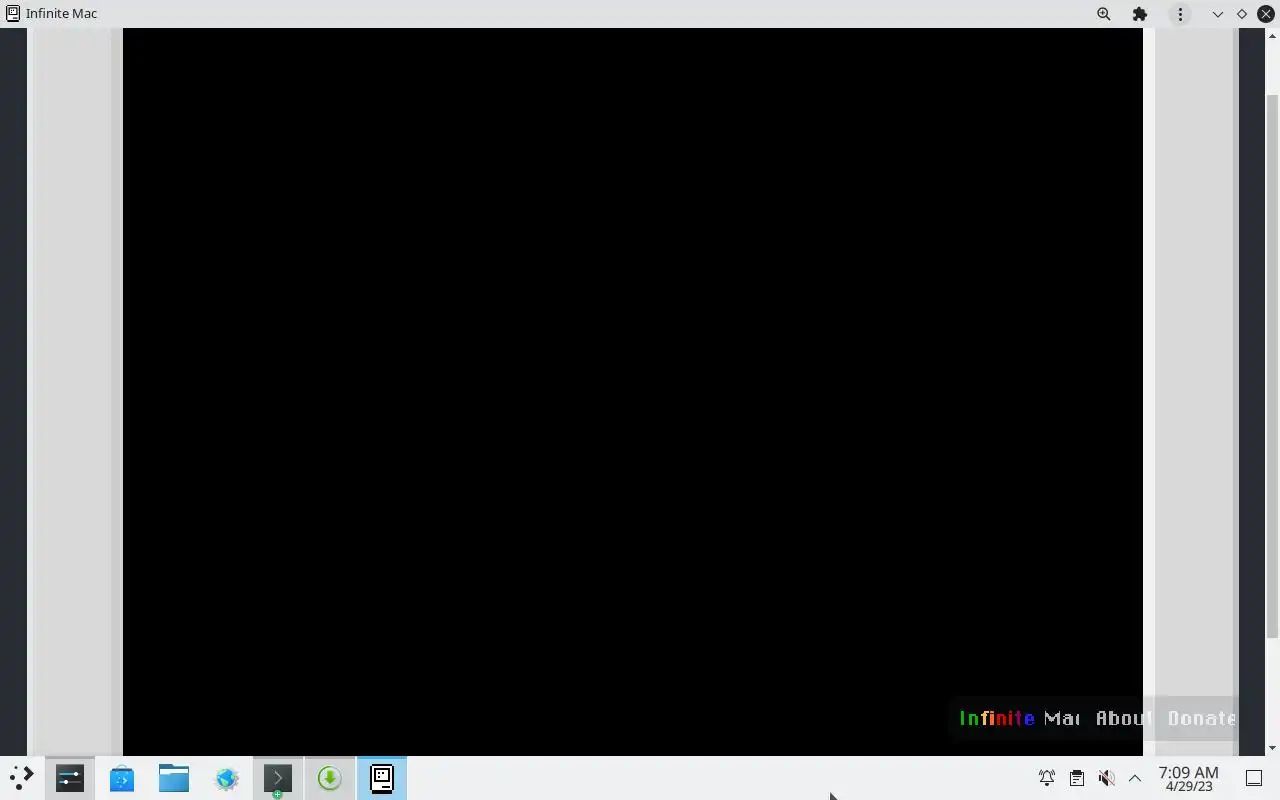Click the keep-above diamond button
Screen dimensions: 1280x800
[1242, 14]
